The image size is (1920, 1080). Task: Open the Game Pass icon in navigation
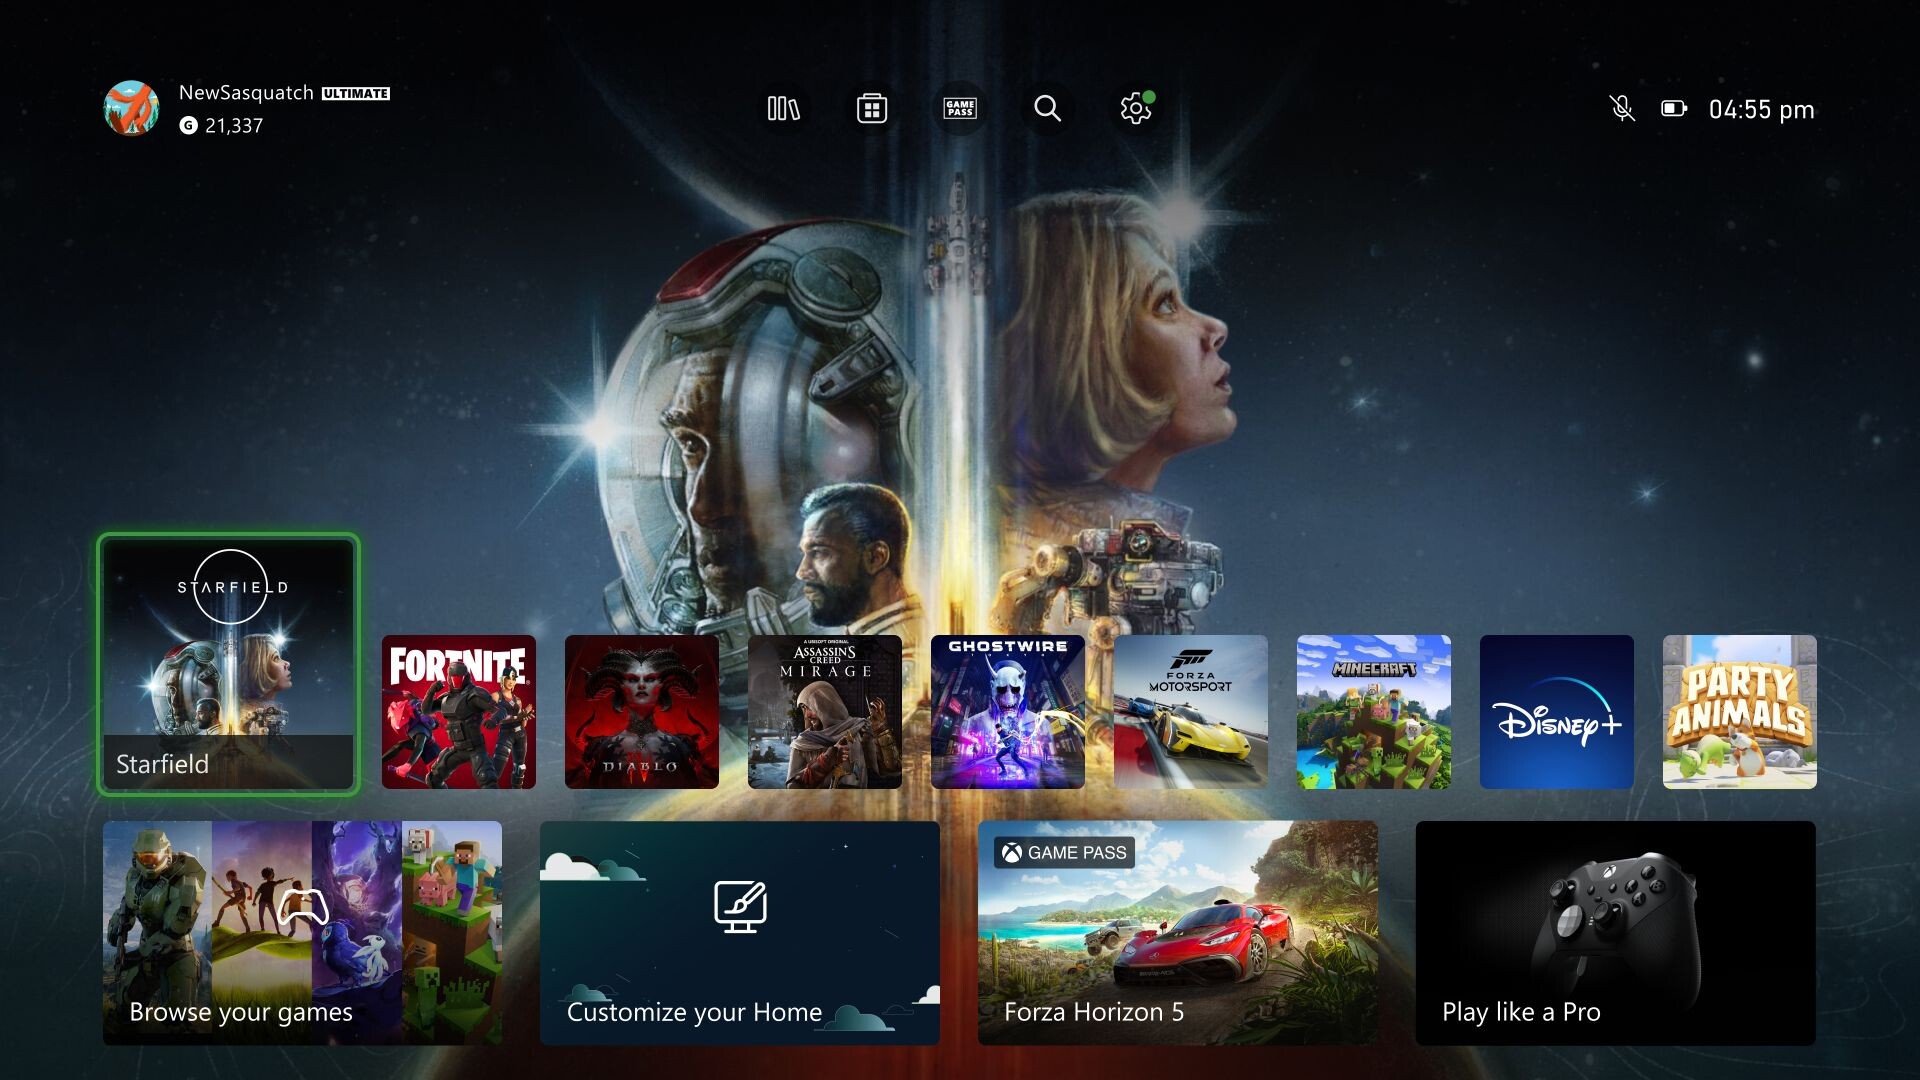tap(959, 108)
